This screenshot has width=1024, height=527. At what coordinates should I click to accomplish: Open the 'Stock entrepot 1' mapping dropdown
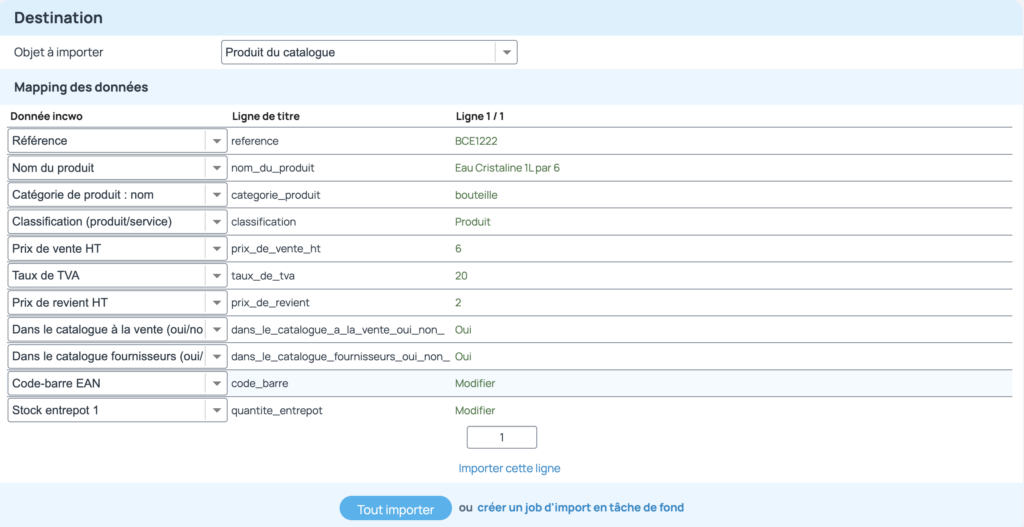tap(118, 411)
